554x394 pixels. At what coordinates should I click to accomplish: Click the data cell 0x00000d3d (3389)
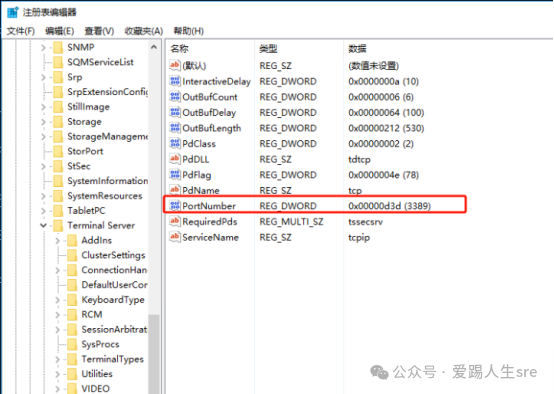(x=389, y=206)
